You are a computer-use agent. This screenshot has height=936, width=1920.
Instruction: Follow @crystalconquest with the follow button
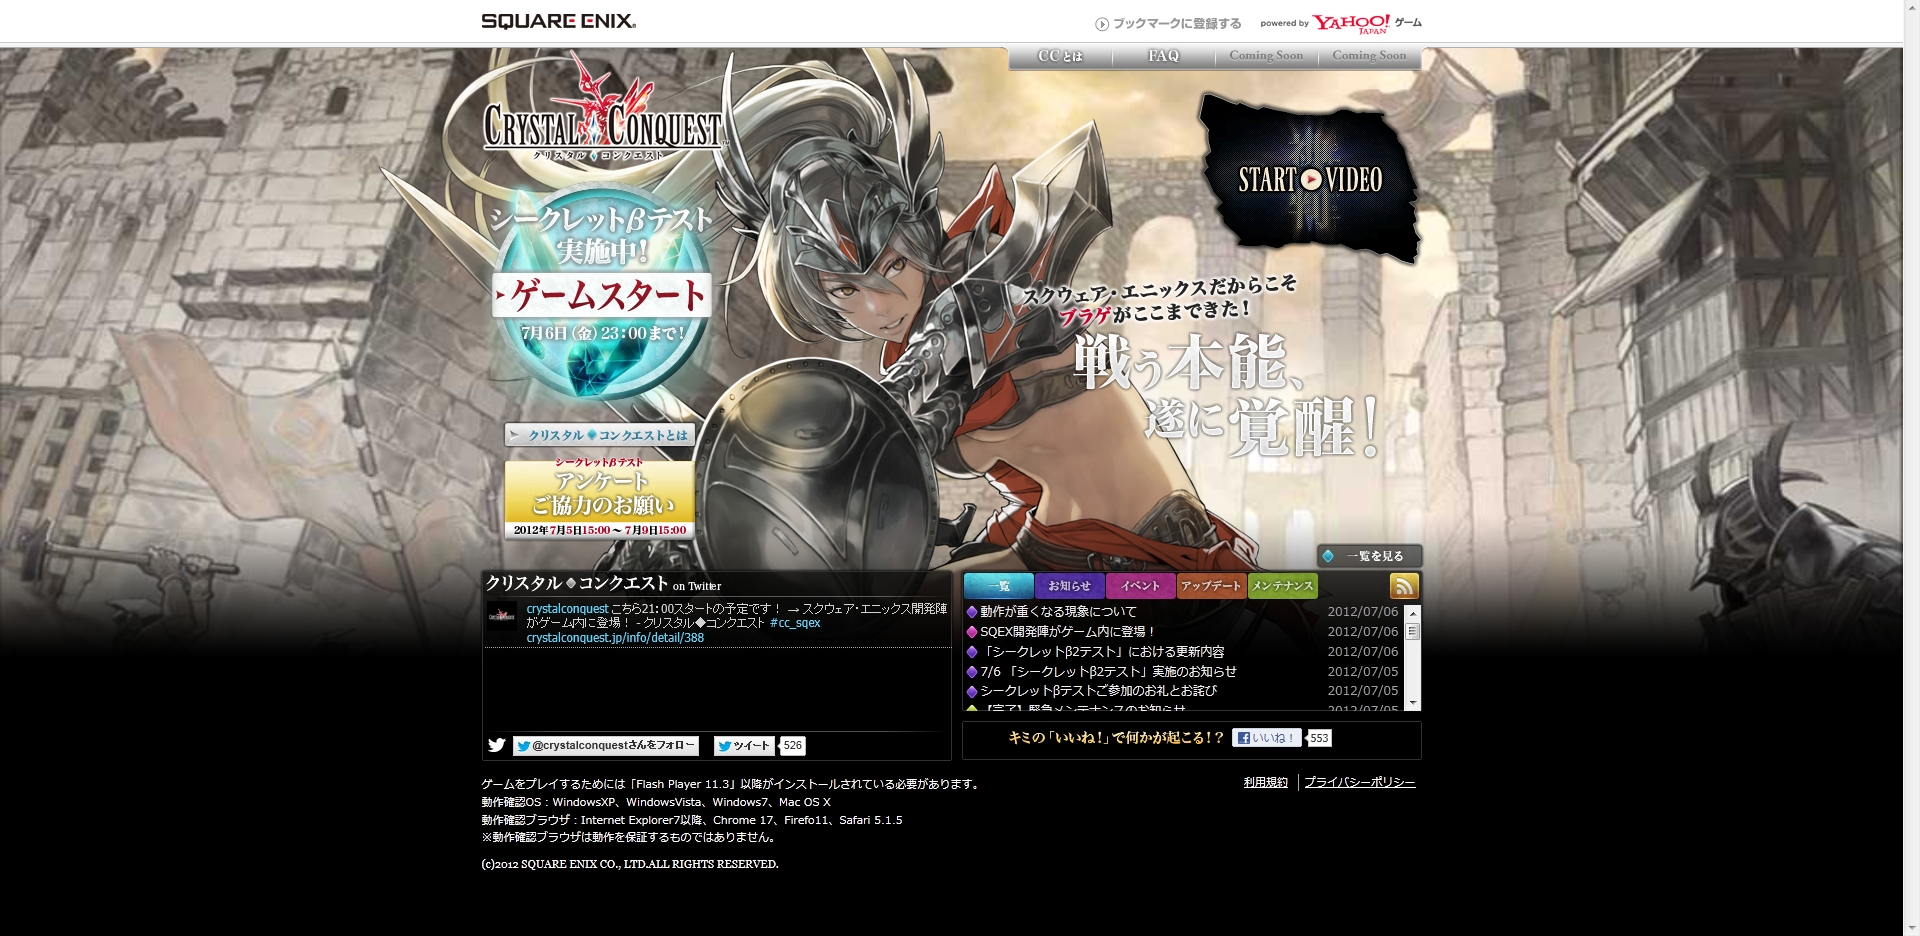point(606,746)
